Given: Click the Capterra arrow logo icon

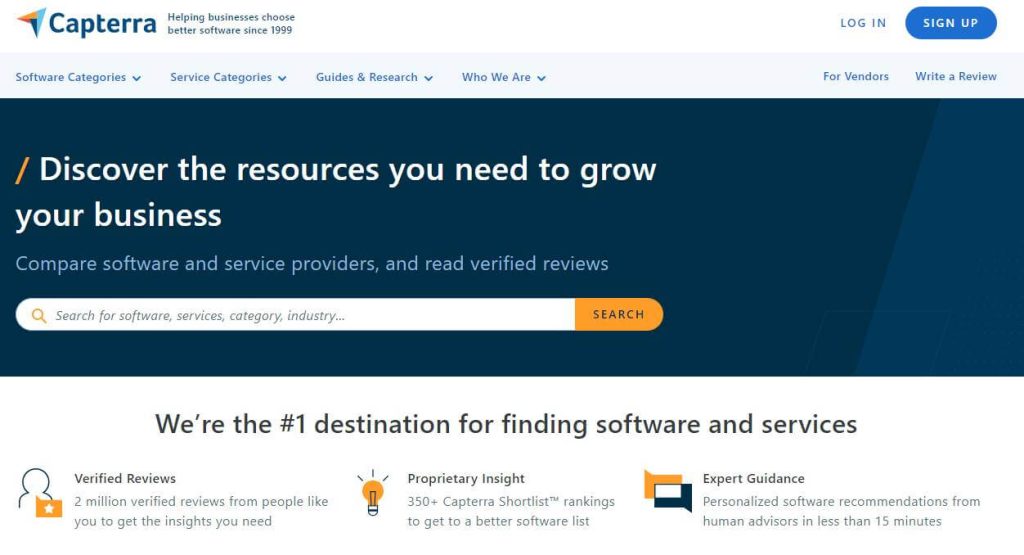Looking at the screenshot, I should pos(31,22).
